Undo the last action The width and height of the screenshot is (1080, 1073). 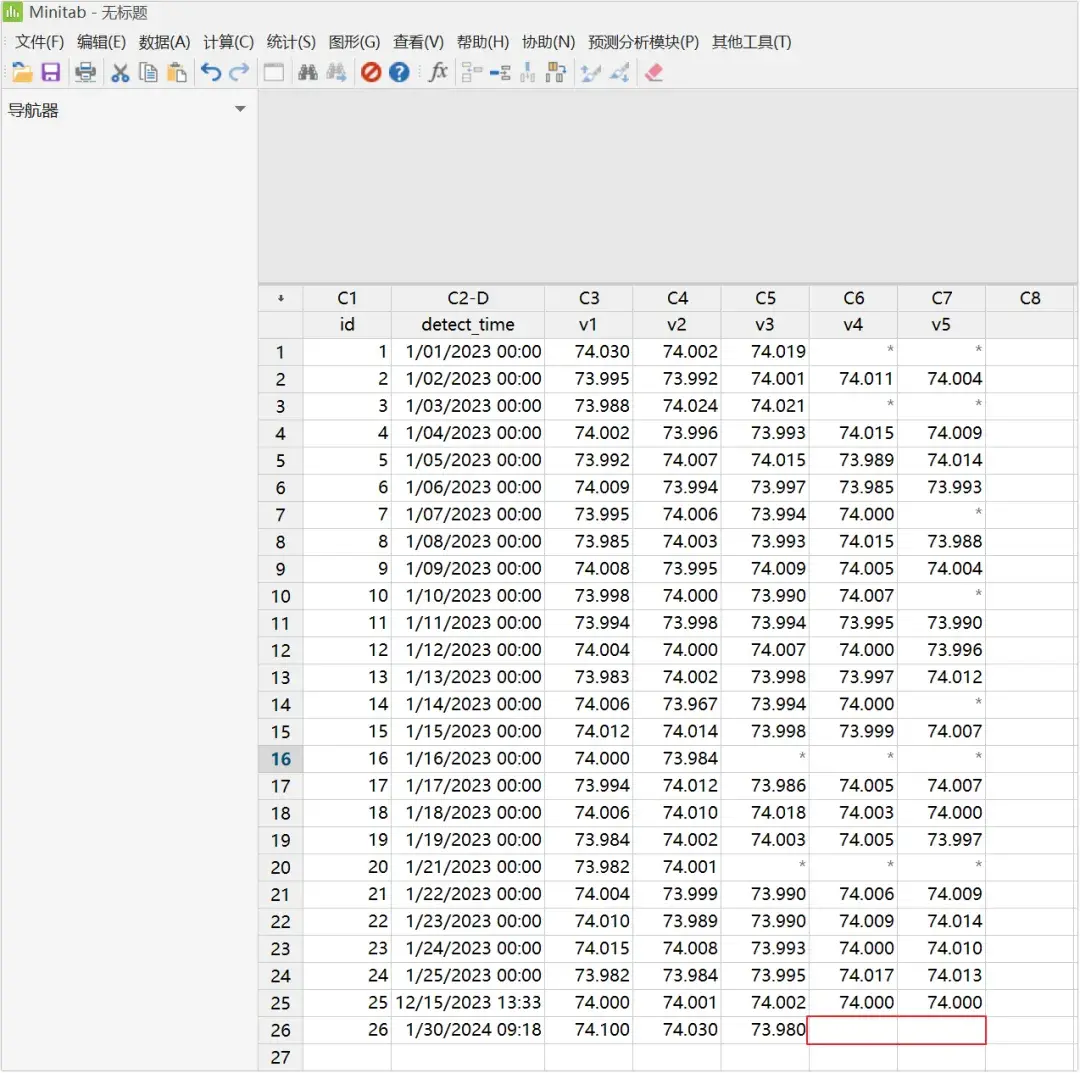[x=211, y=72]
